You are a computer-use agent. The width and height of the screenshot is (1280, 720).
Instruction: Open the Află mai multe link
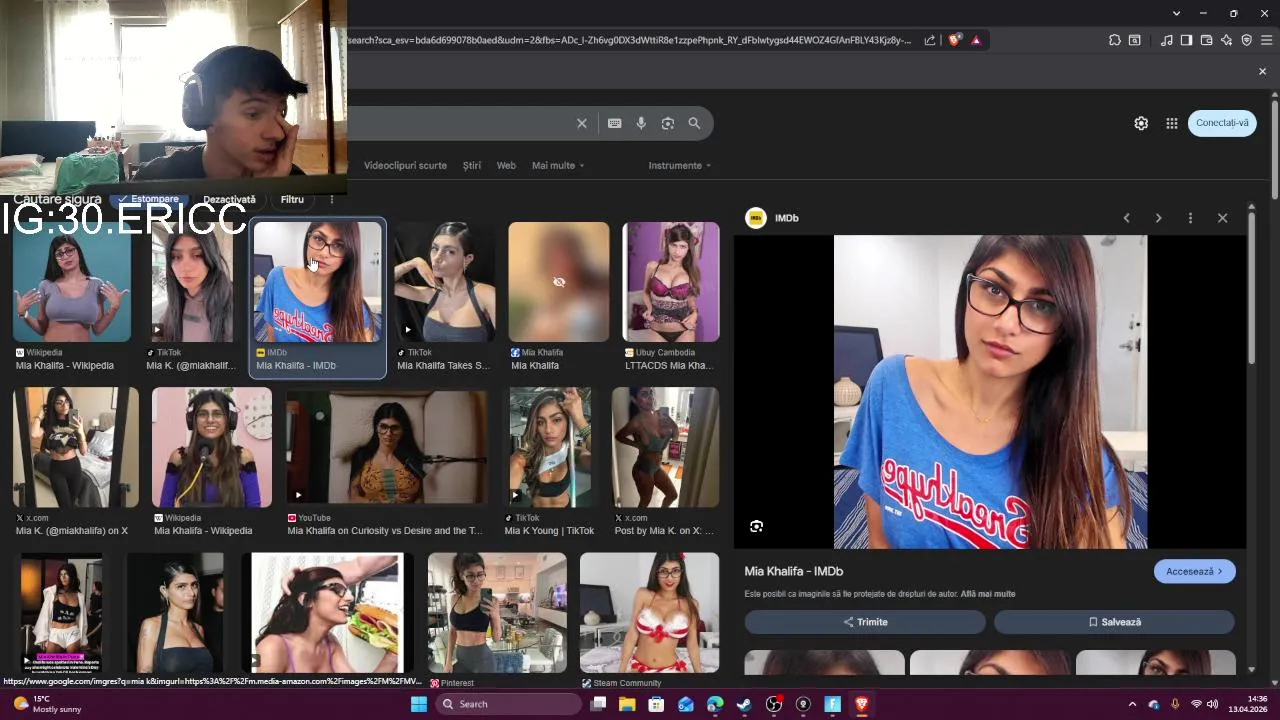coord(988,594)
